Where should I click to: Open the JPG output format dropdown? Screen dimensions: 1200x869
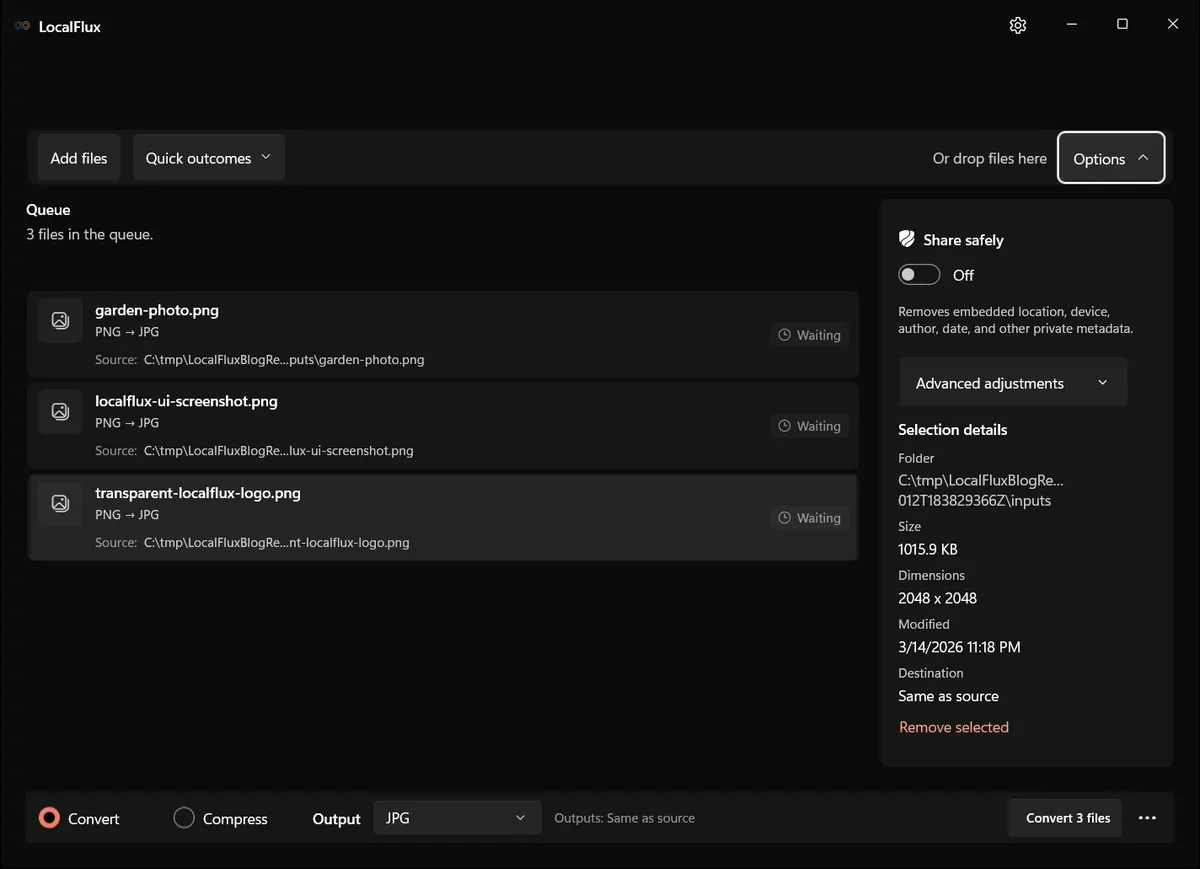pyautogui.click(x=457, y=818)
